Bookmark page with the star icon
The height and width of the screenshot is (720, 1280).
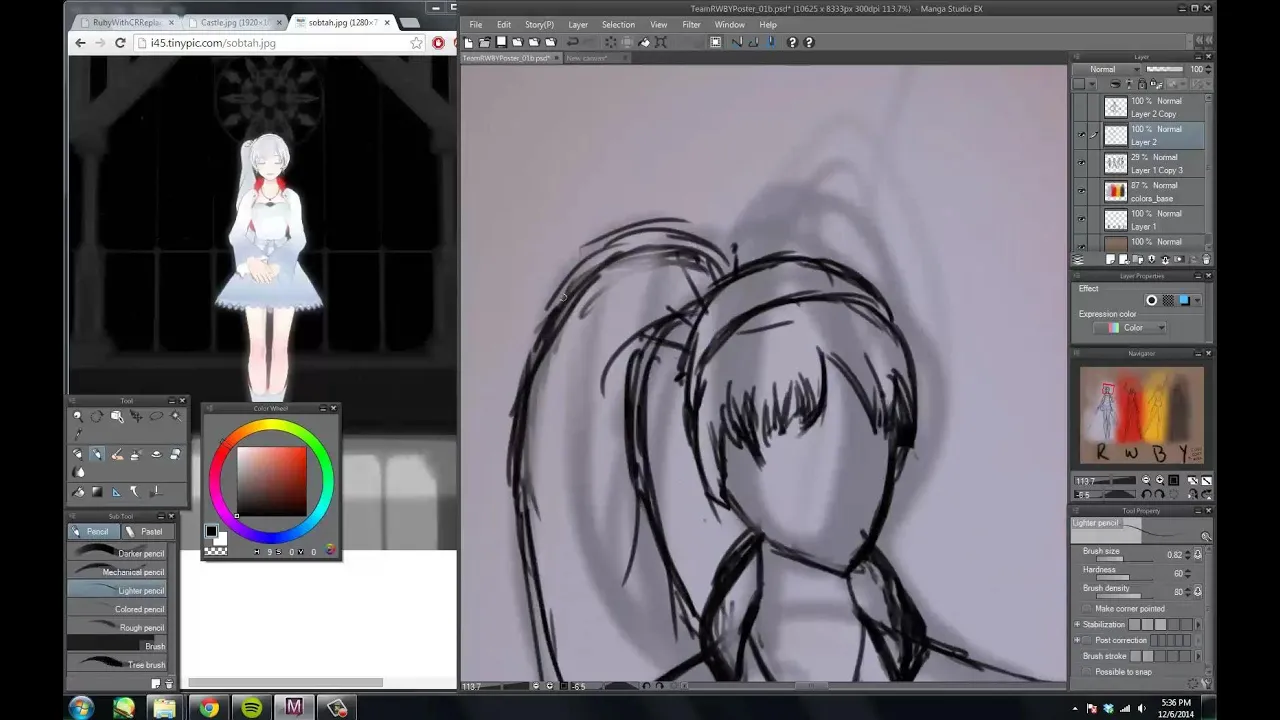tap(416, 43)
